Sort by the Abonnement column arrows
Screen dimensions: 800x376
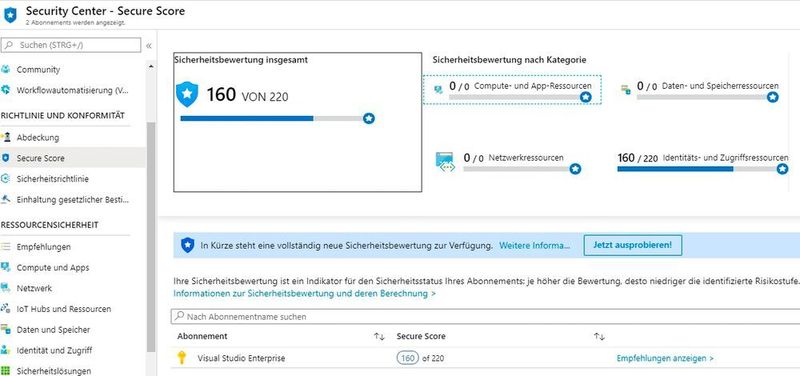pyautogui.click(x=379, y=337)
